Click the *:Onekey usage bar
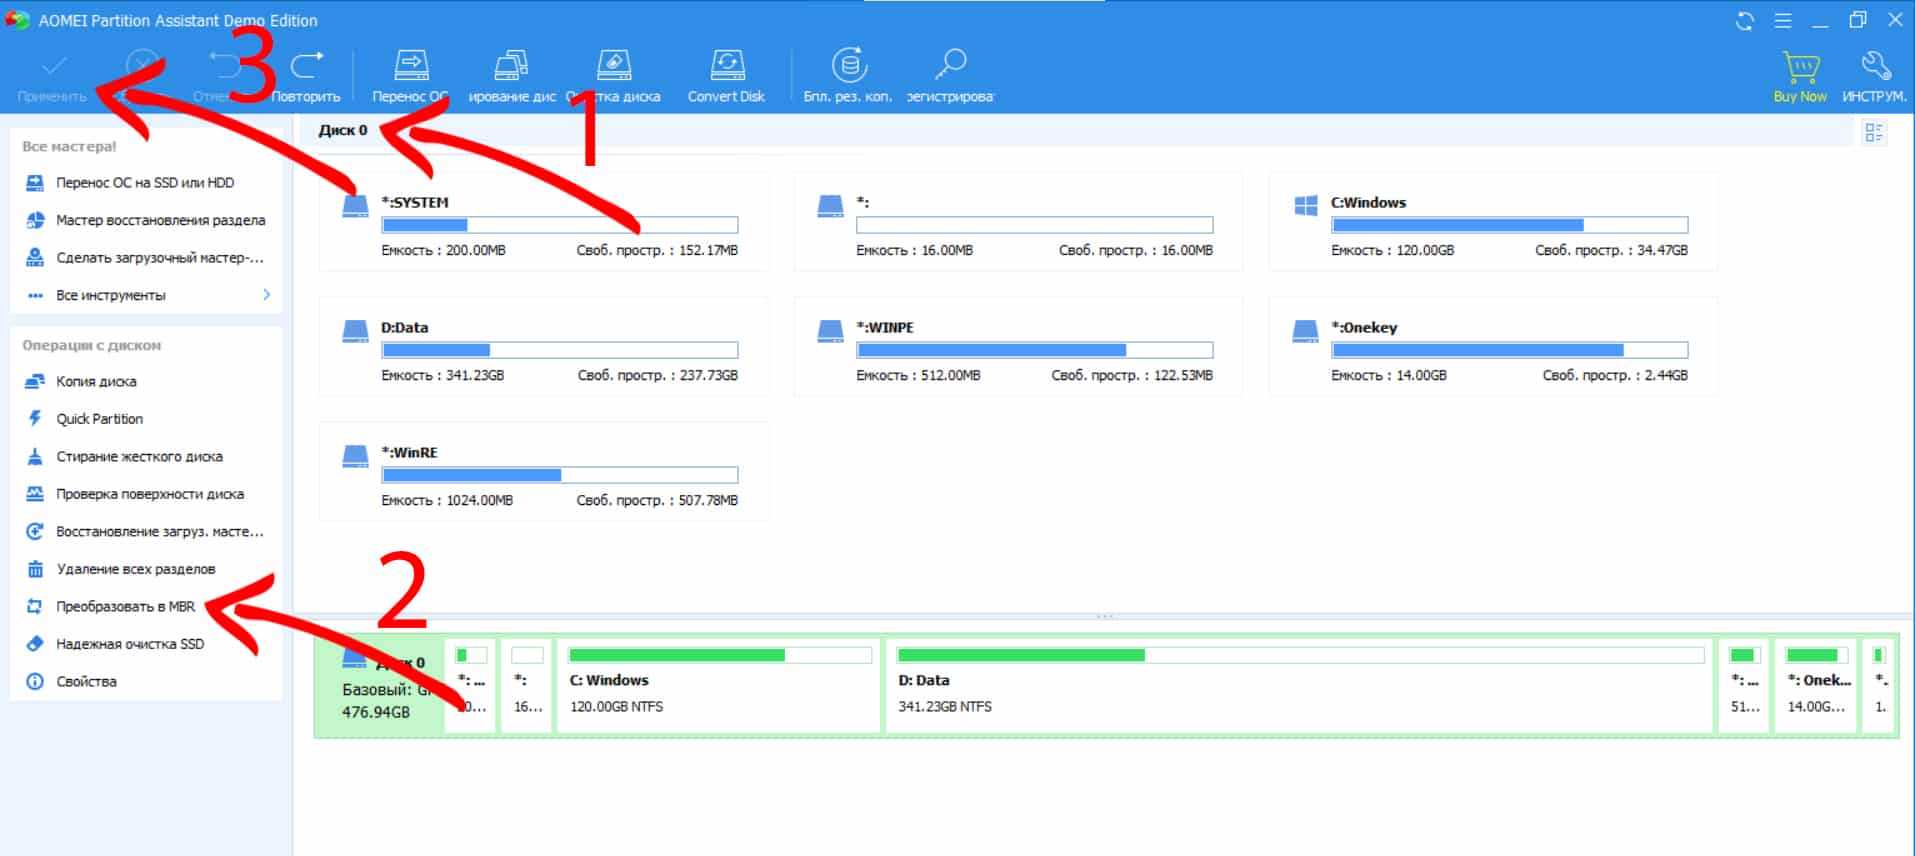 1509,350
